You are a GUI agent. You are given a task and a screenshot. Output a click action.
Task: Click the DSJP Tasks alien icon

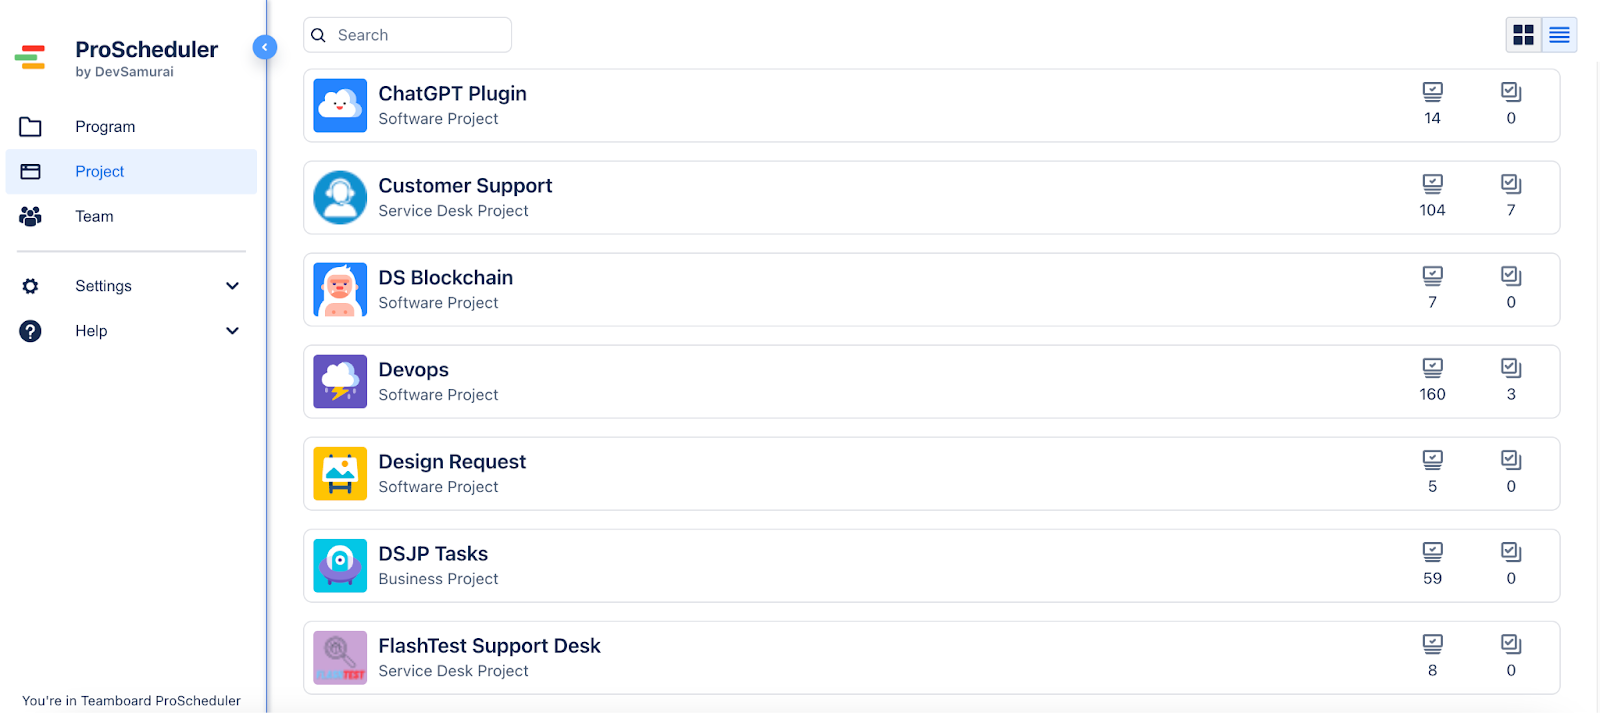pyautogui.click(x=340, y=565)
